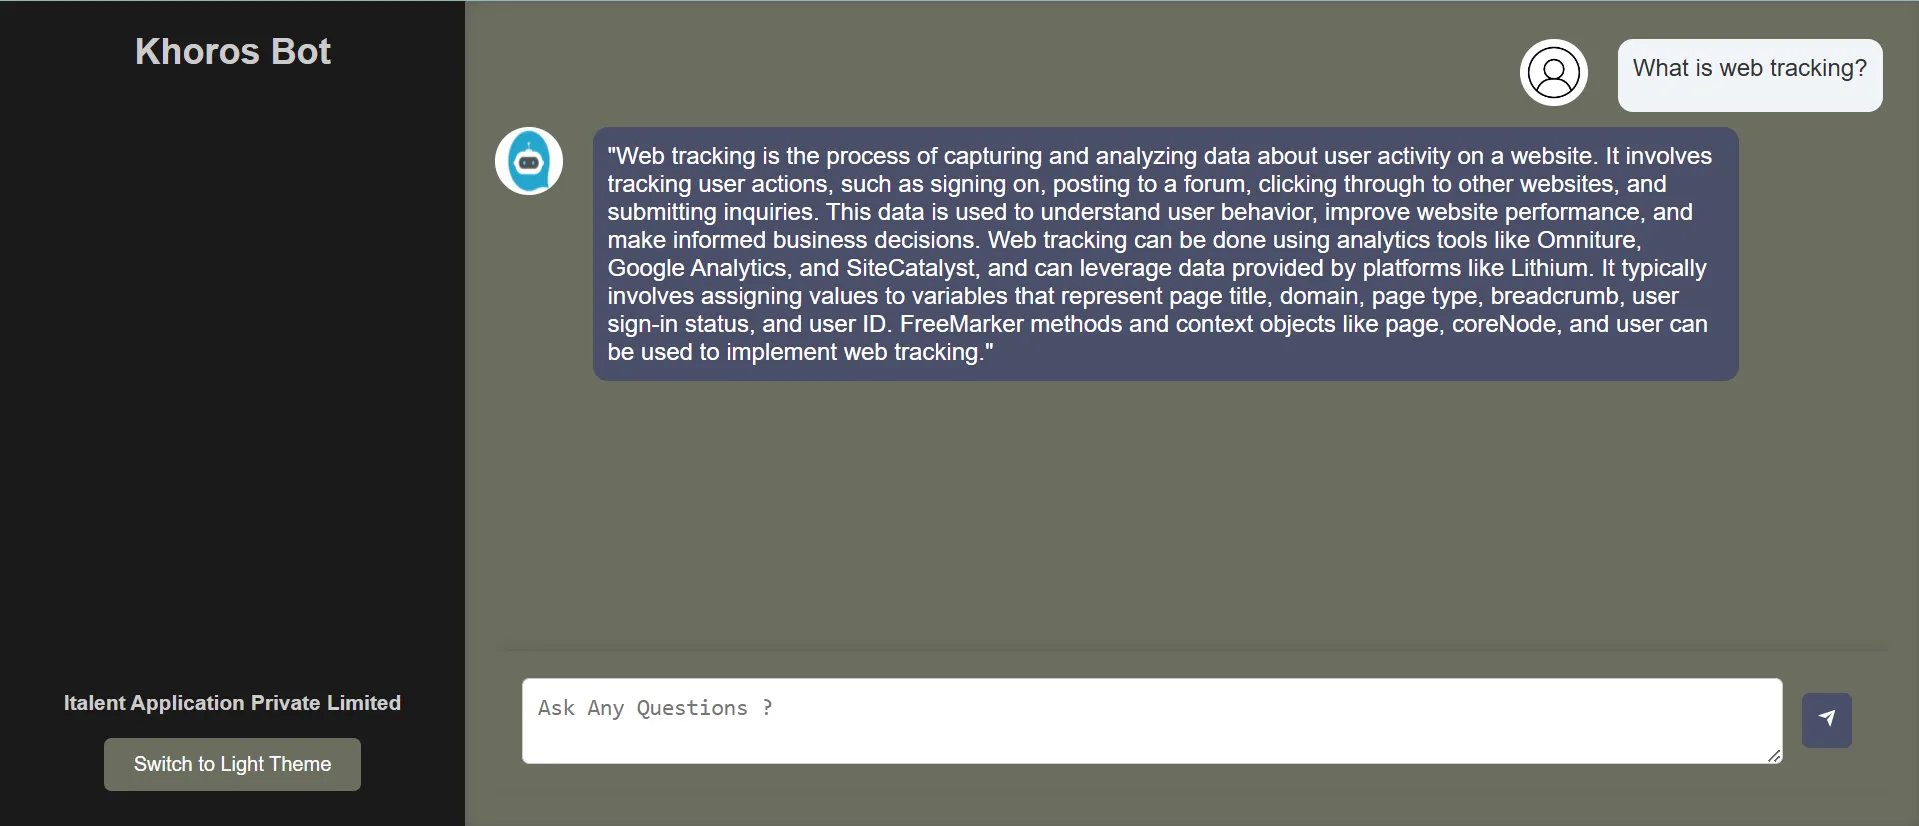Click the paper plane send icon

(x=1826, y=719)
